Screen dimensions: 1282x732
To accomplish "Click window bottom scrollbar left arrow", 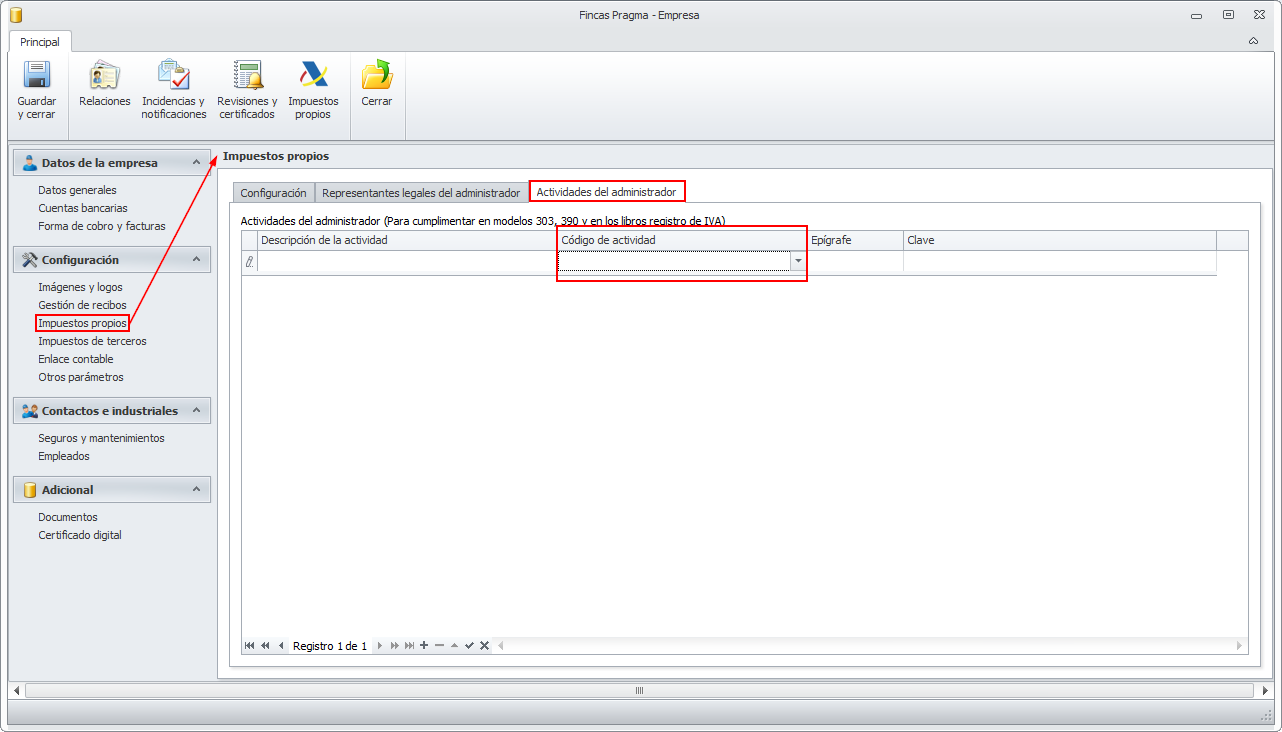I will point(16,690).
